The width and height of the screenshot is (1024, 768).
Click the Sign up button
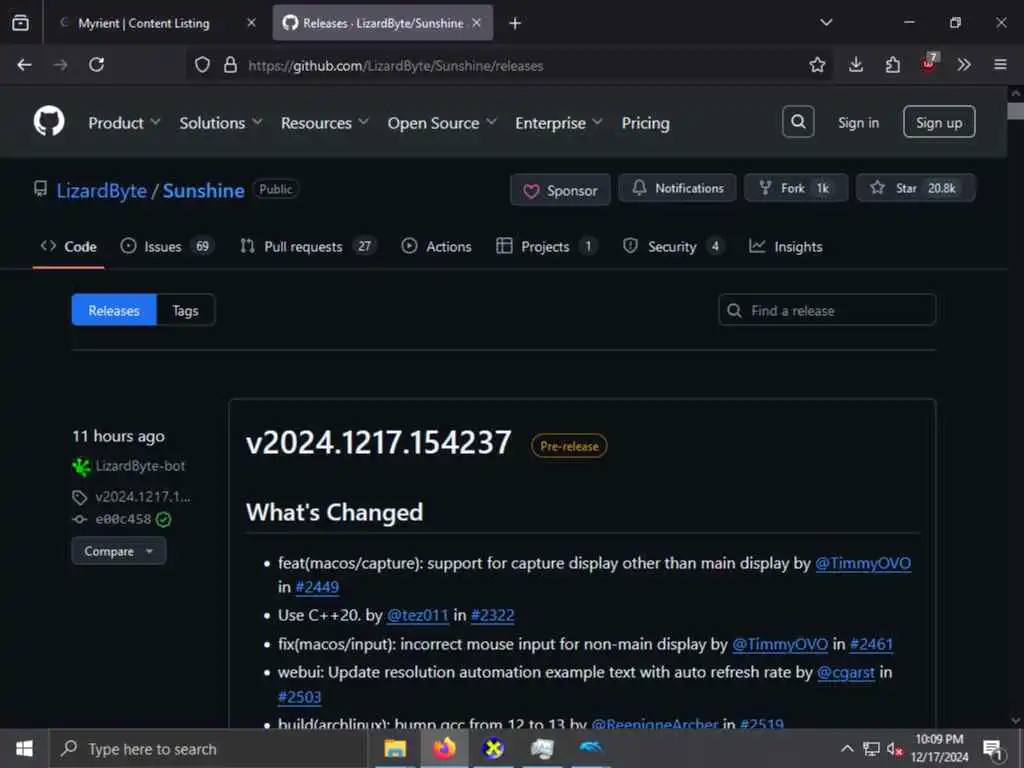939,122
